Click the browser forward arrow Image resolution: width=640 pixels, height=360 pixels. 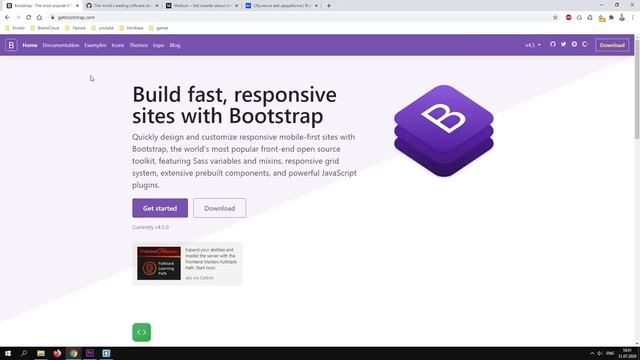pyautogui.click(x=18, y=18)
